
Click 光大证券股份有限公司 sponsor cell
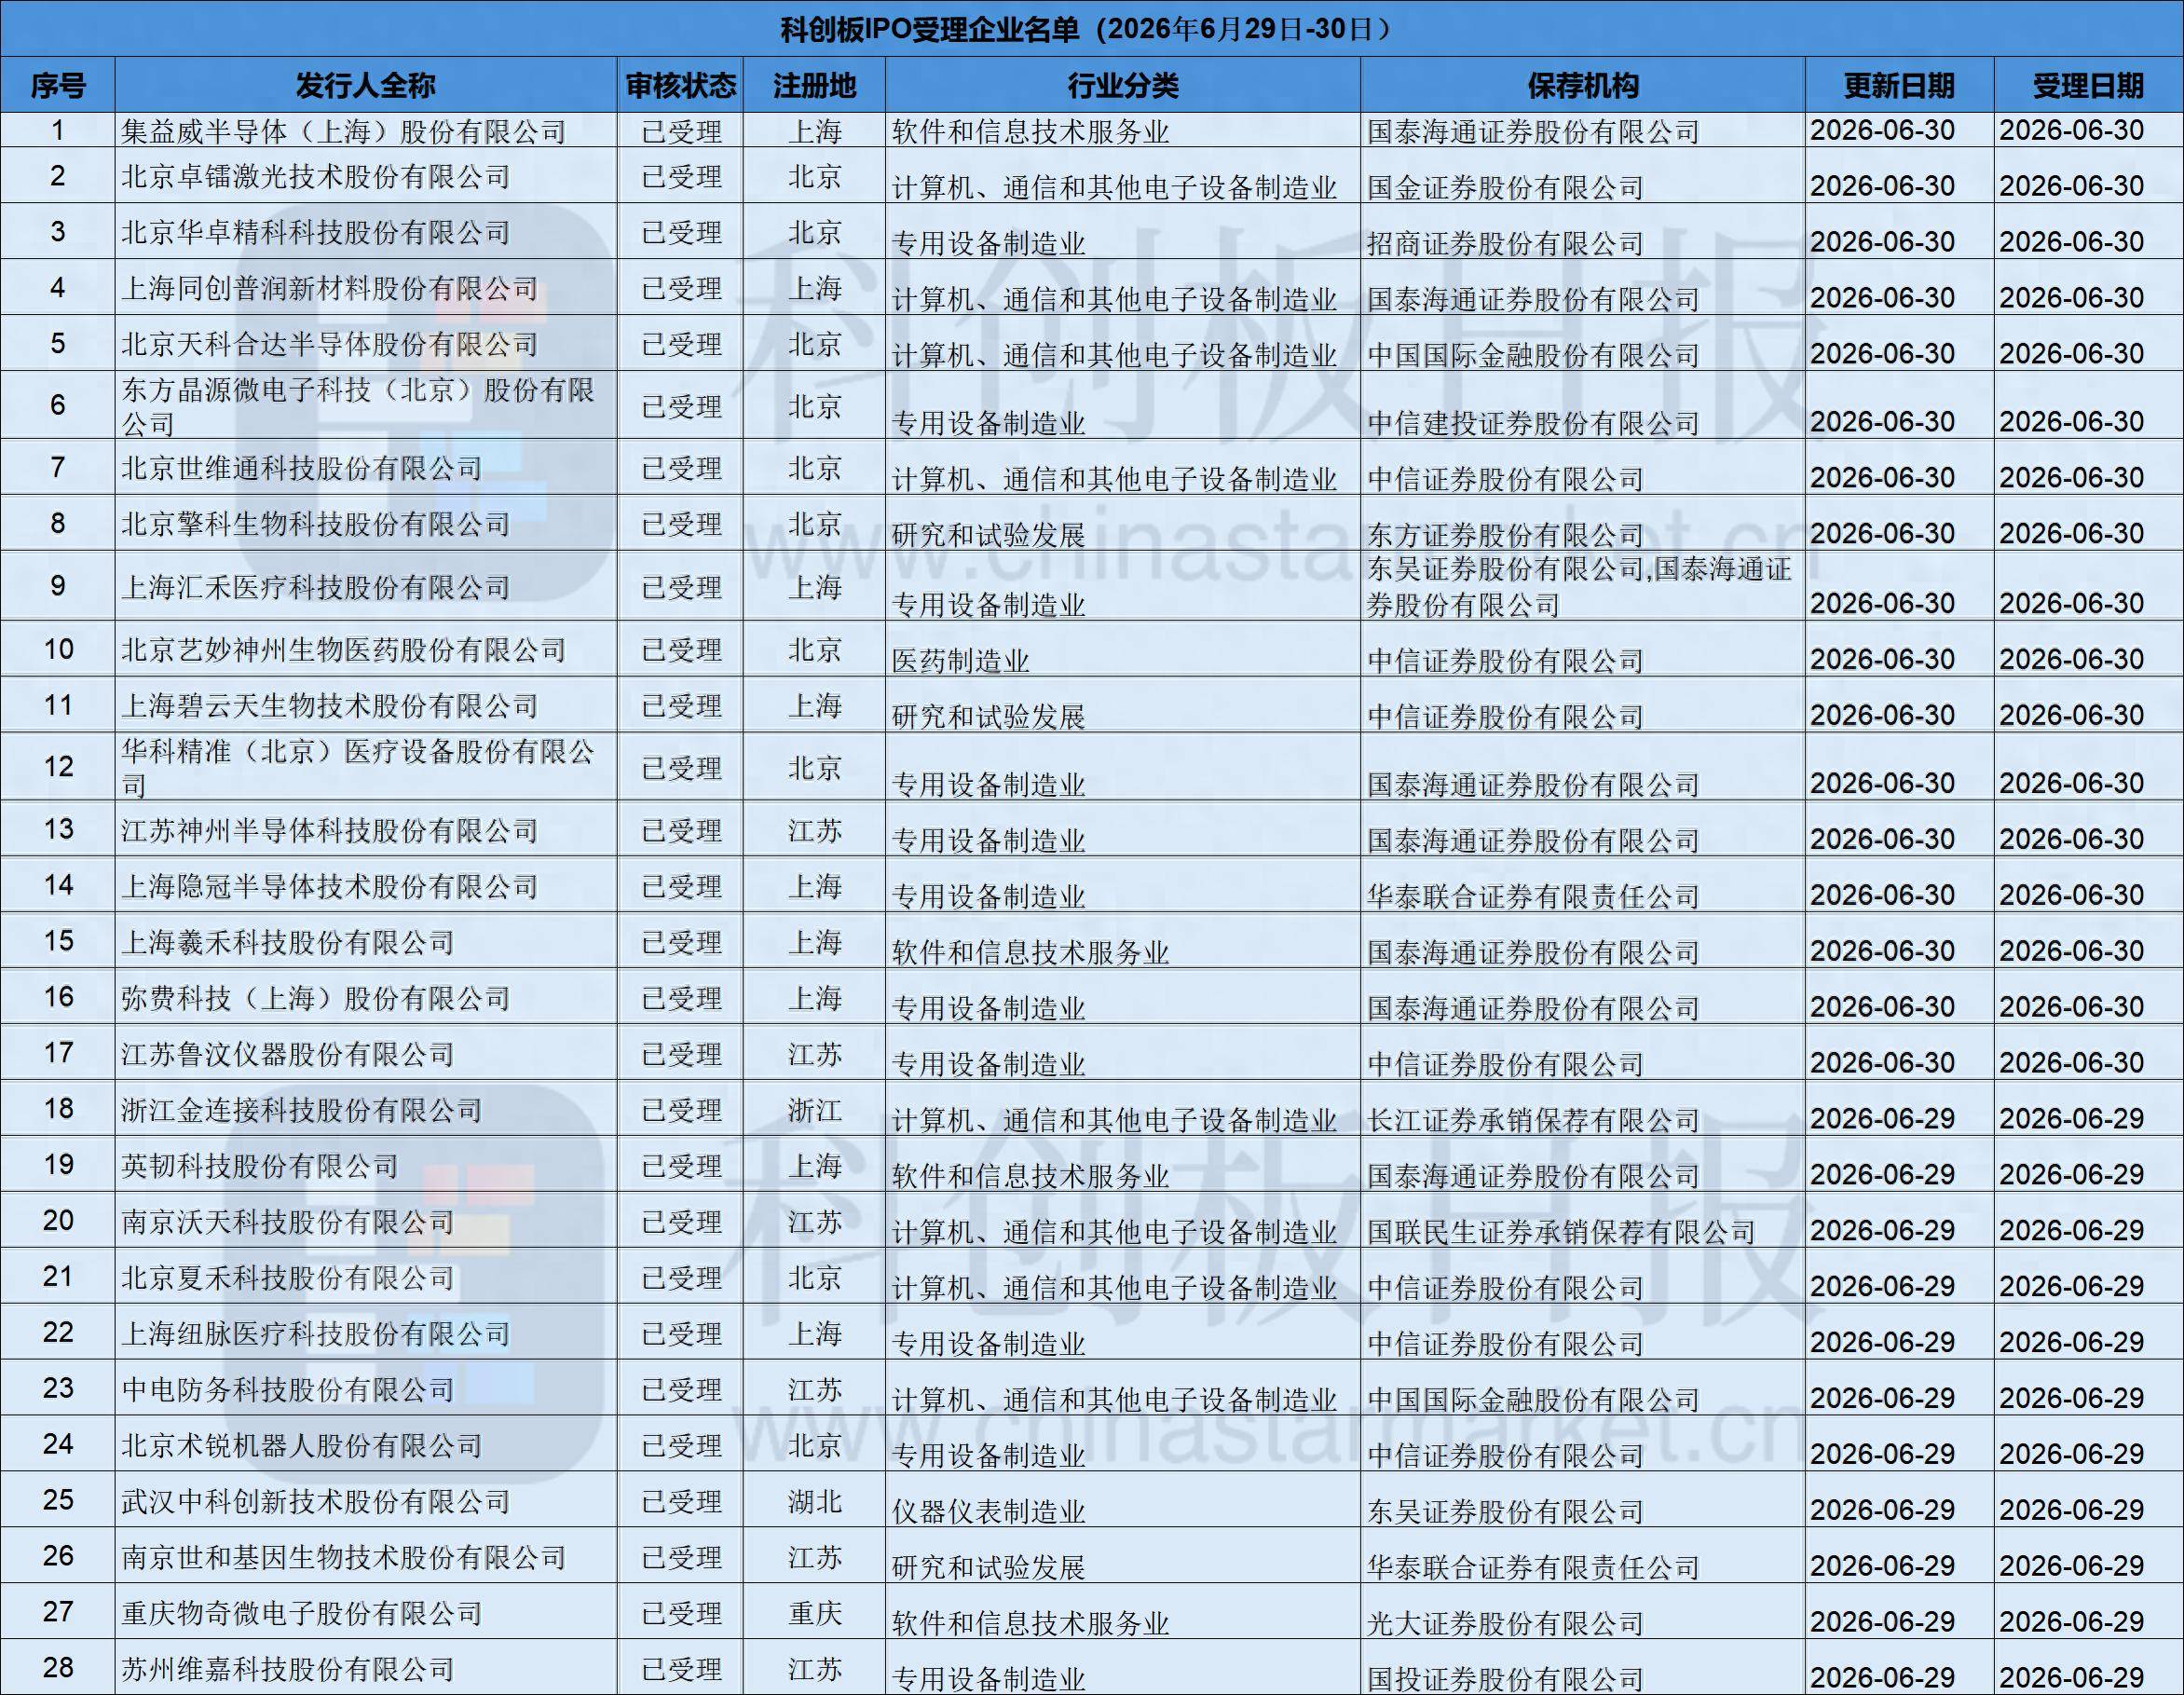(1582, 1613)
